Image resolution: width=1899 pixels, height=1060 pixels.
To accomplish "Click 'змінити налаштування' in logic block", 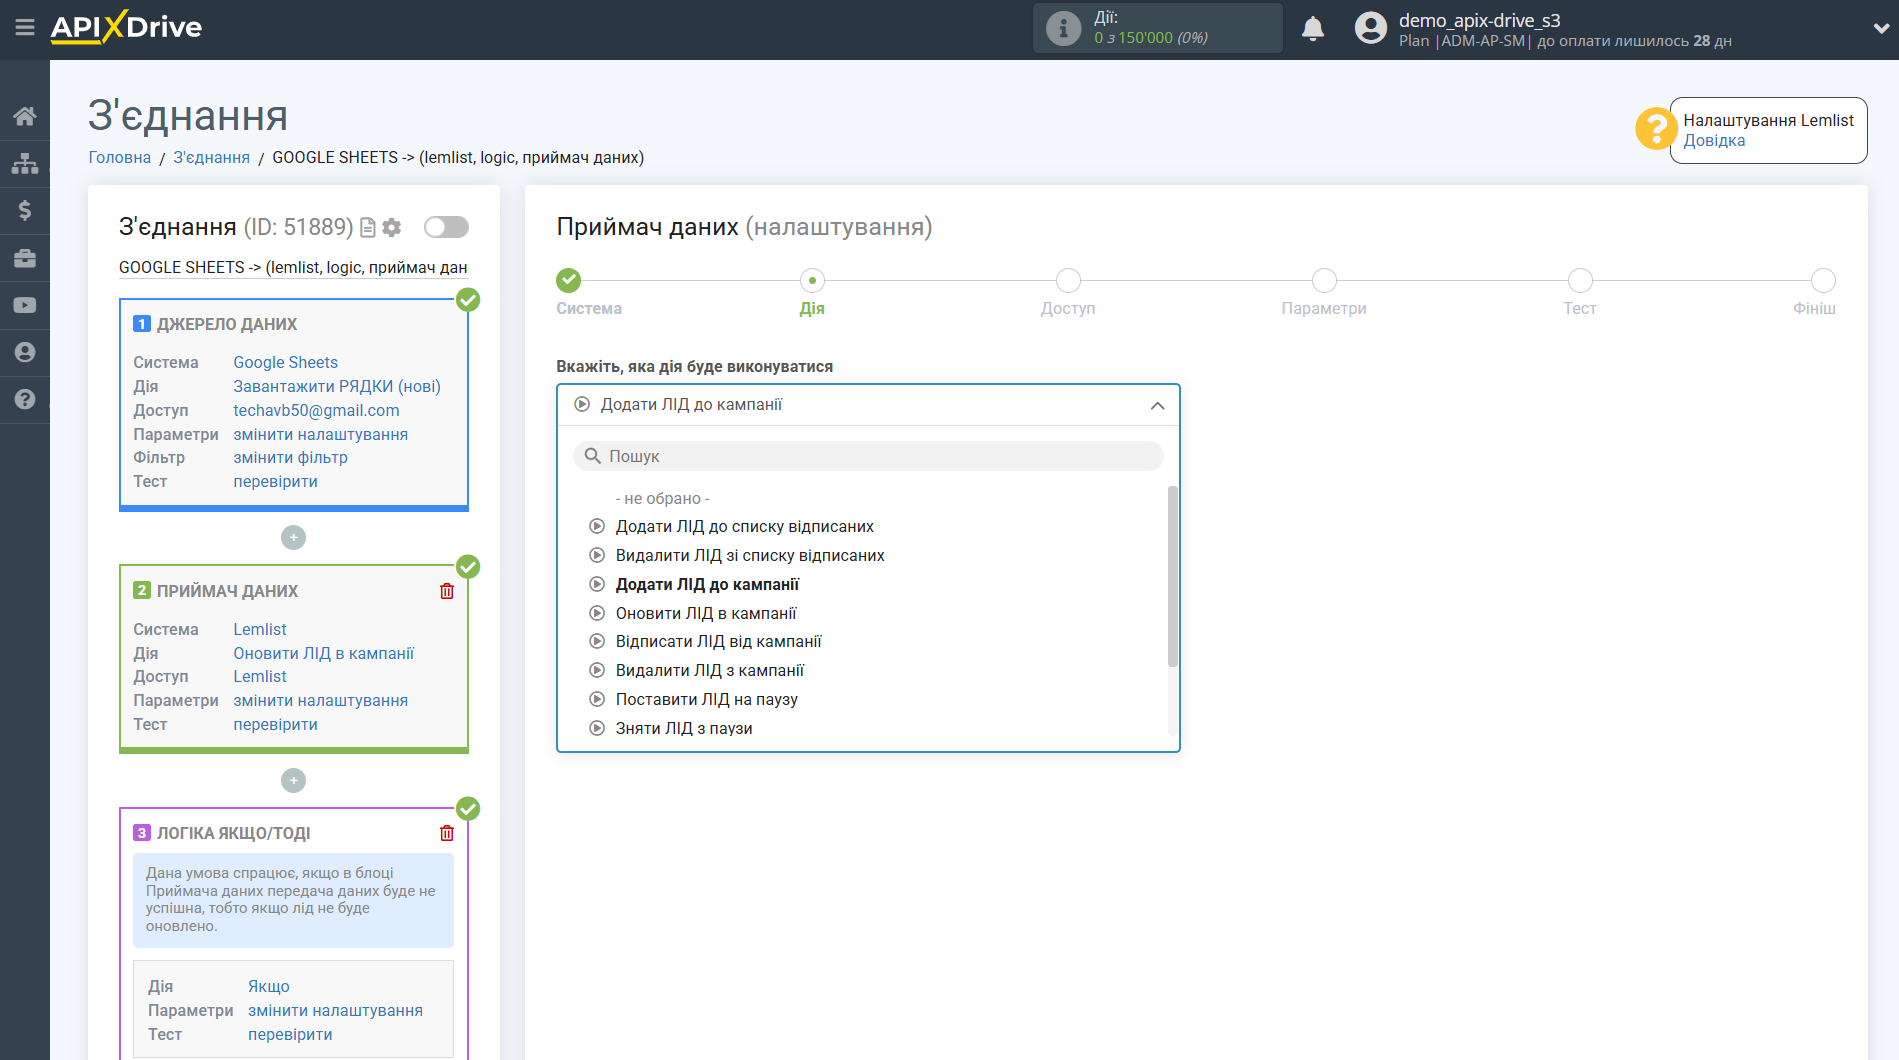I will pyautogui.click(x=336, y=1010).
